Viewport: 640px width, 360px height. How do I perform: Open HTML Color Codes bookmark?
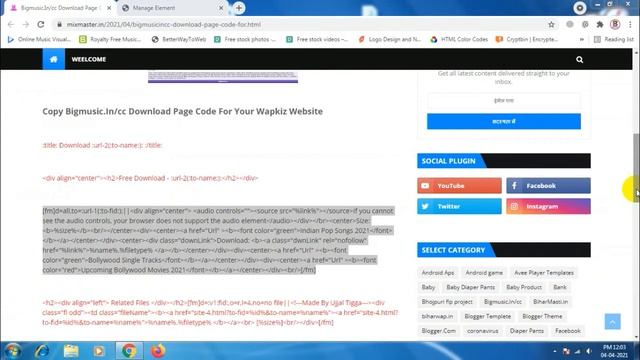[x=459, y=39]
